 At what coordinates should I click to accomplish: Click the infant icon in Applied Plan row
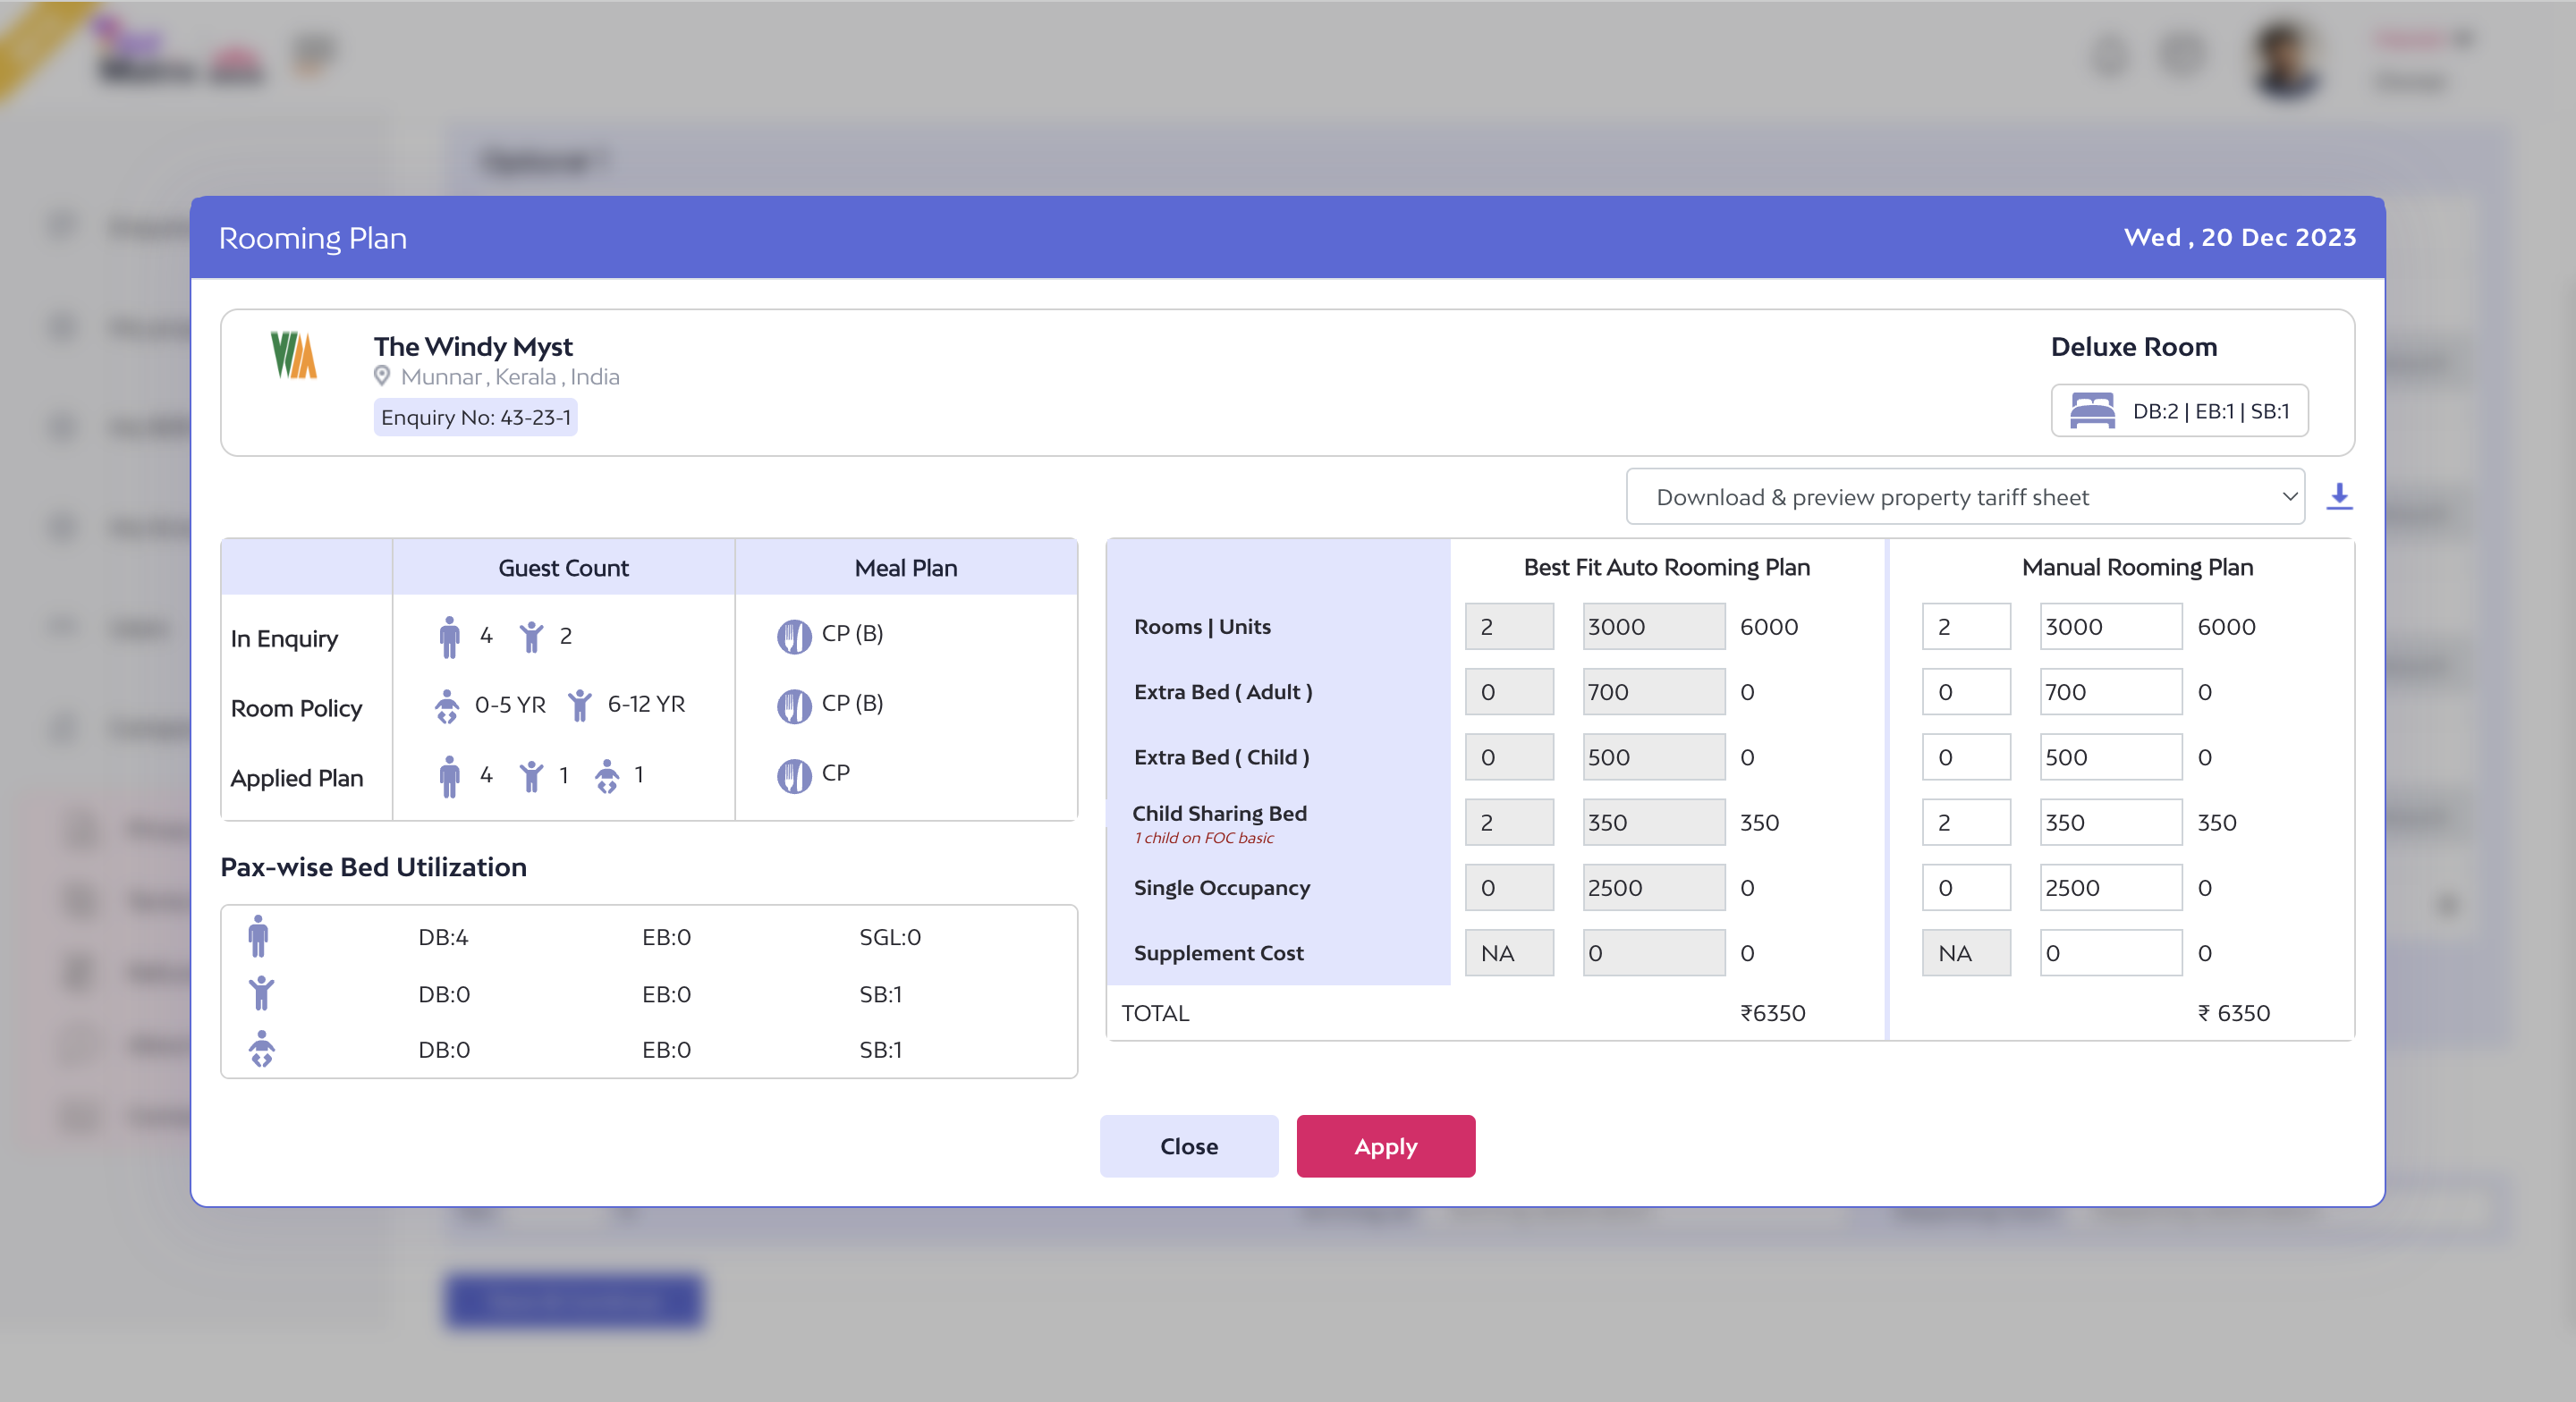(607, 775)
